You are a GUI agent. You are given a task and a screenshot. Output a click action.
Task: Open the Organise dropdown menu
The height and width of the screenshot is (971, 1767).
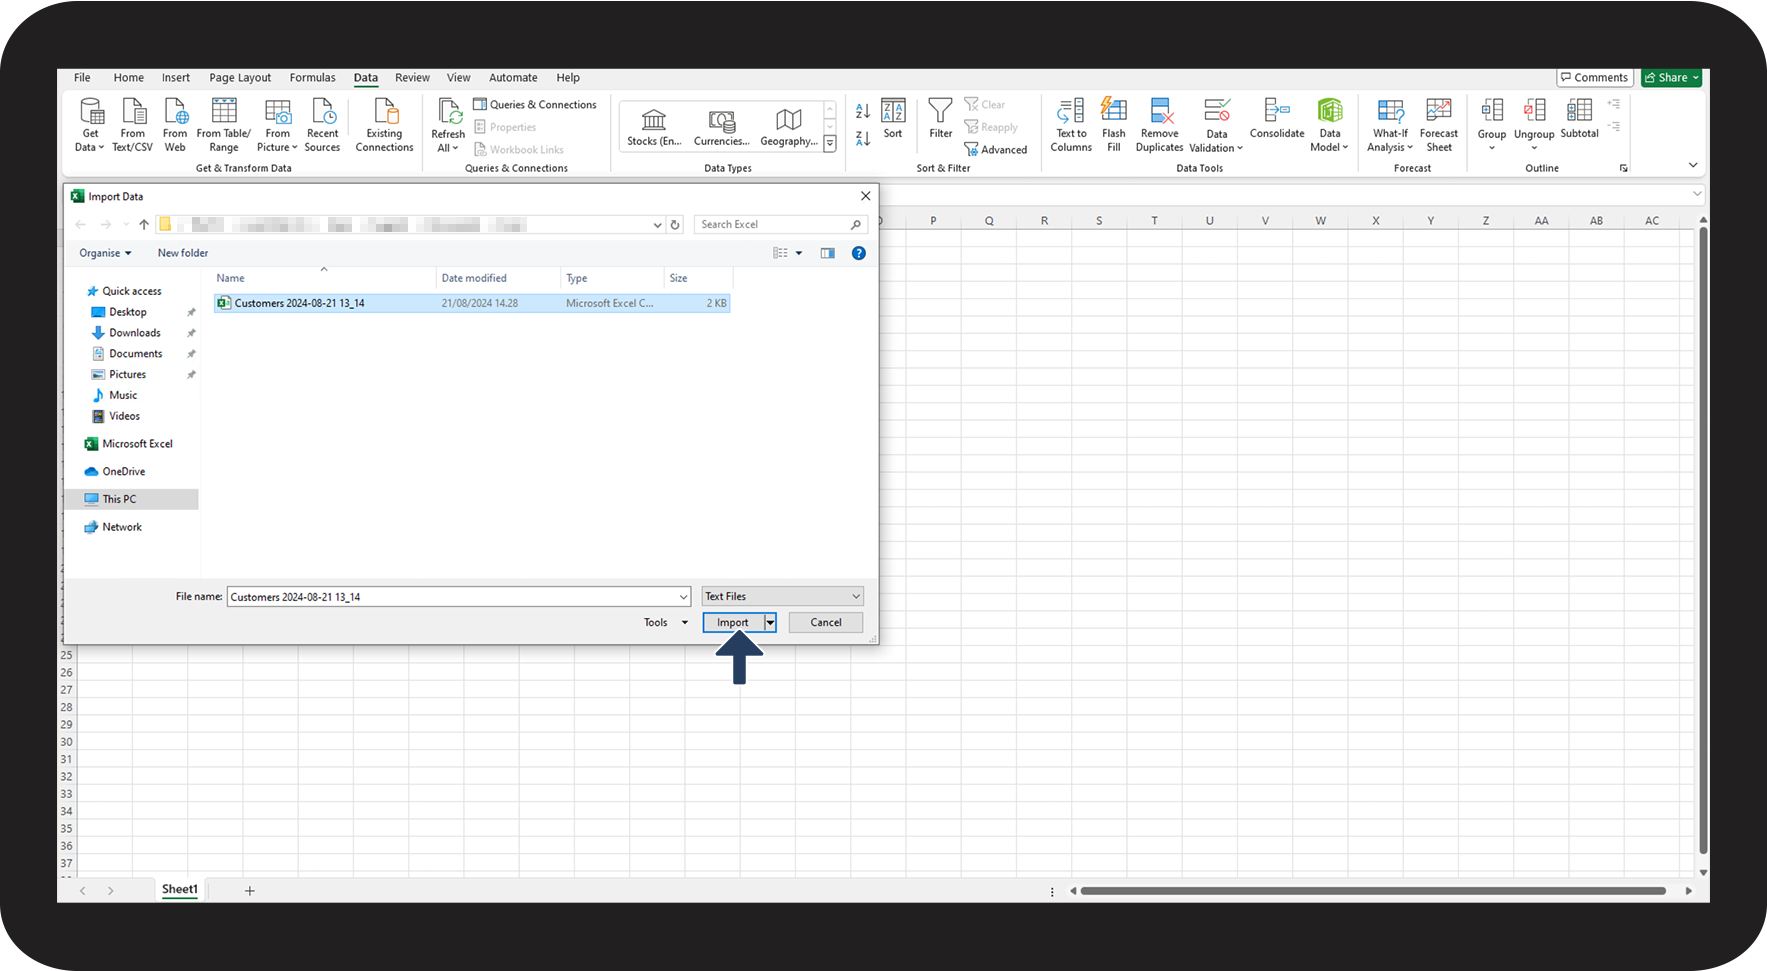point(105,253)
